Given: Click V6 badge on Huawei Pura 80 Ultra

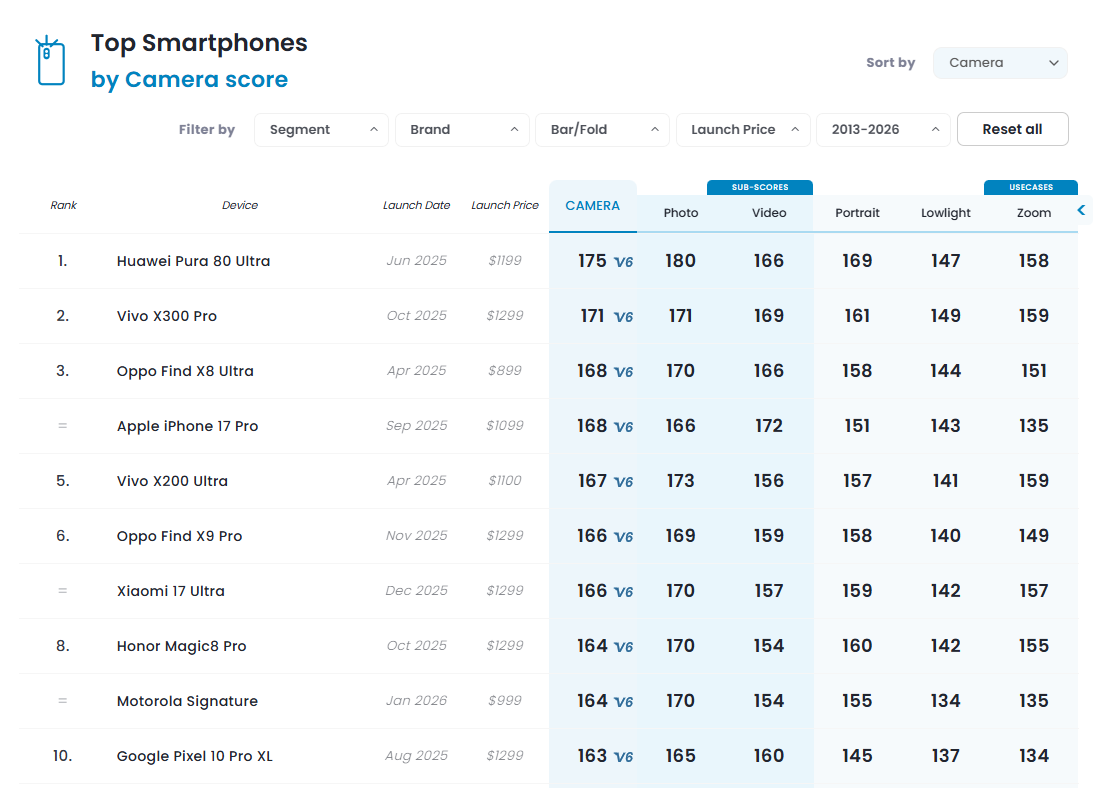Looking at the screenshot, I should click(x=624, y=262).
